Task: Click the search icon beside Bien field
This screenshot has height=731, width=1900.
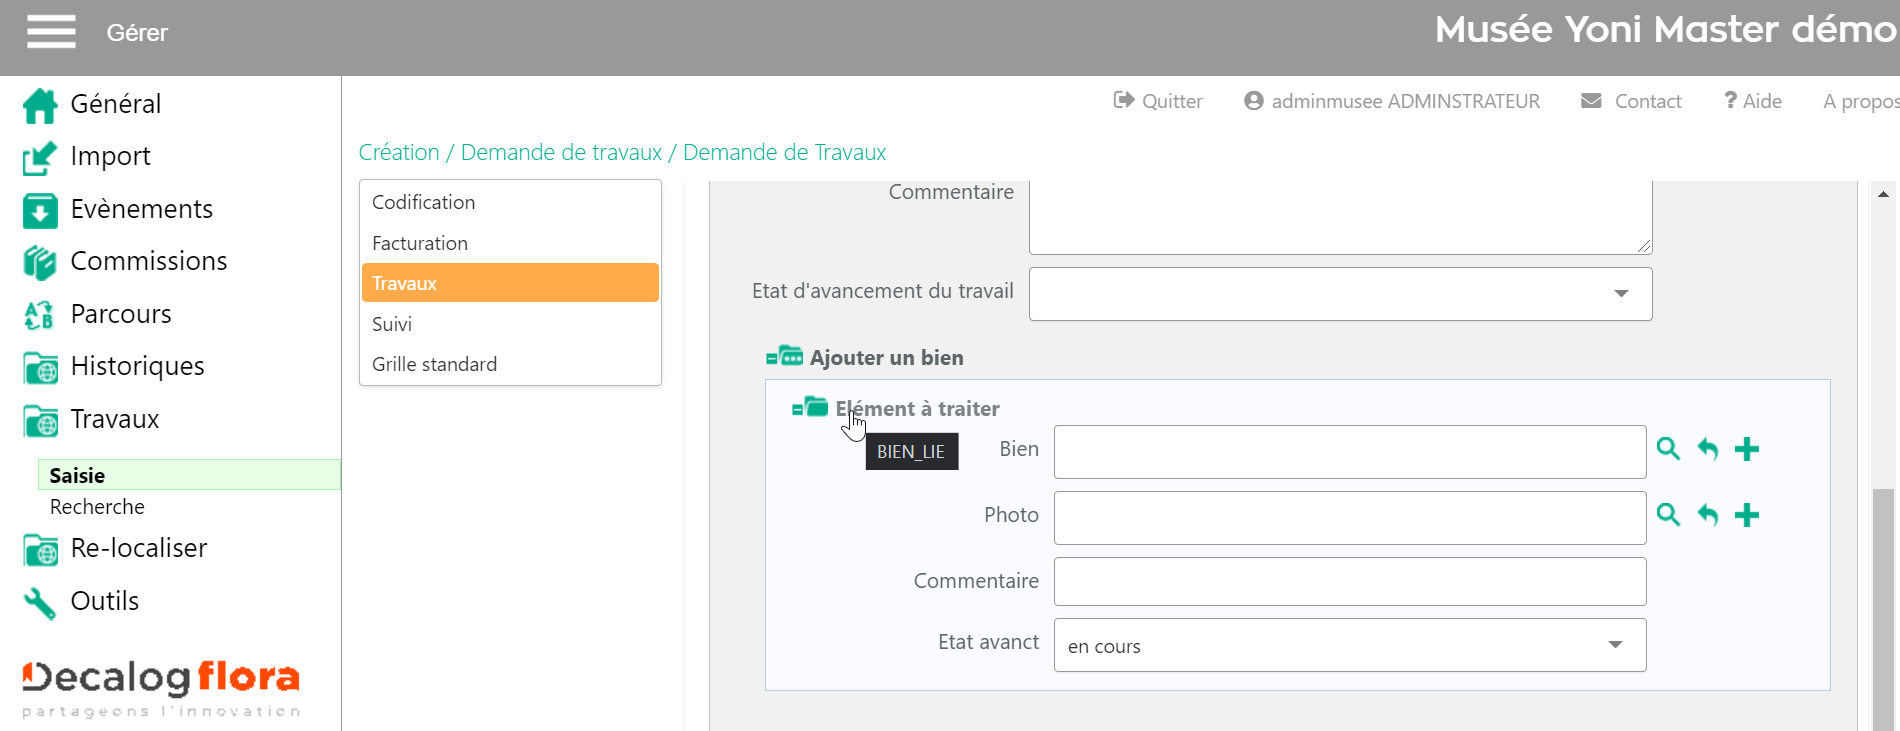Action: [1667, 449]
